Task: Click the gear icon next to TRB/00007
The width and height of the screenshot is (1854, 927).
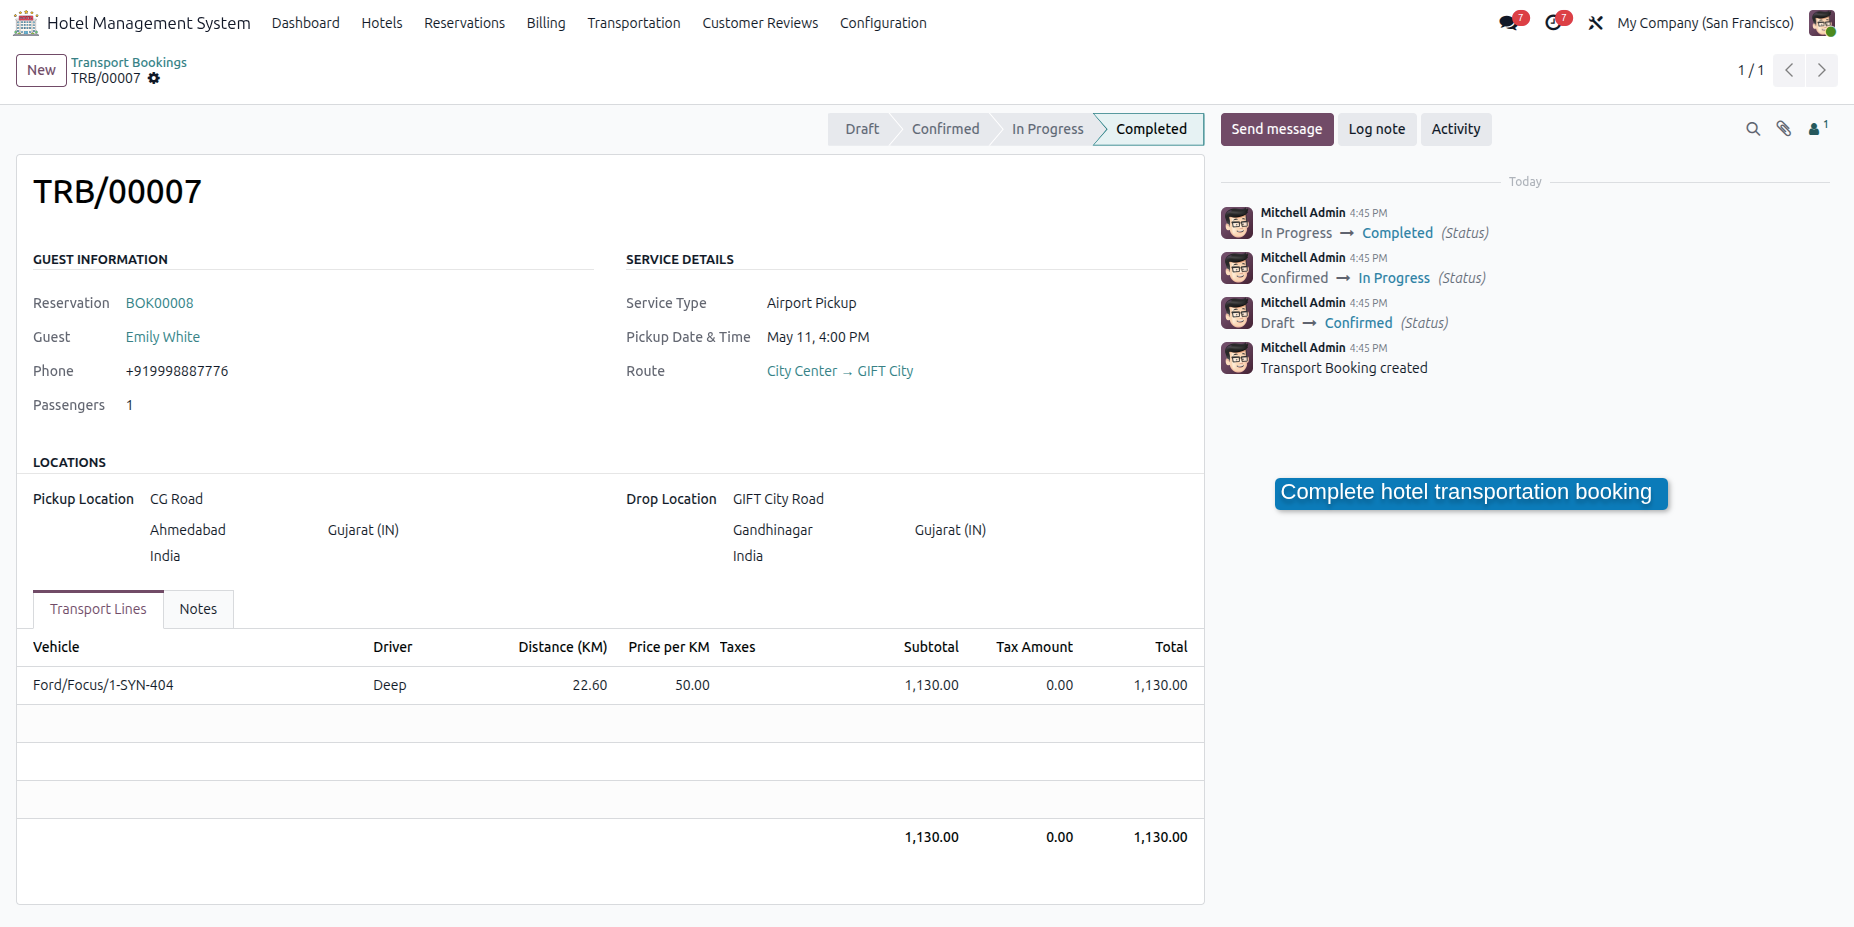Action: [x=154, y=78]
